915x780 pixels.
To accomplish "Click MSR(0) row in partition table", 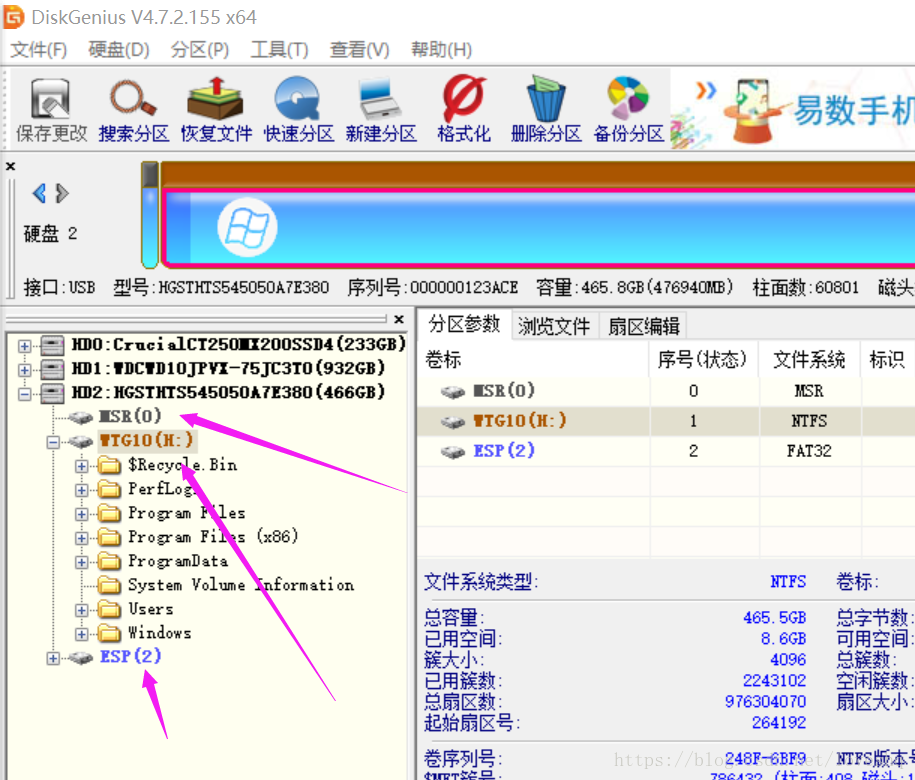I will [x=666, y=391].
